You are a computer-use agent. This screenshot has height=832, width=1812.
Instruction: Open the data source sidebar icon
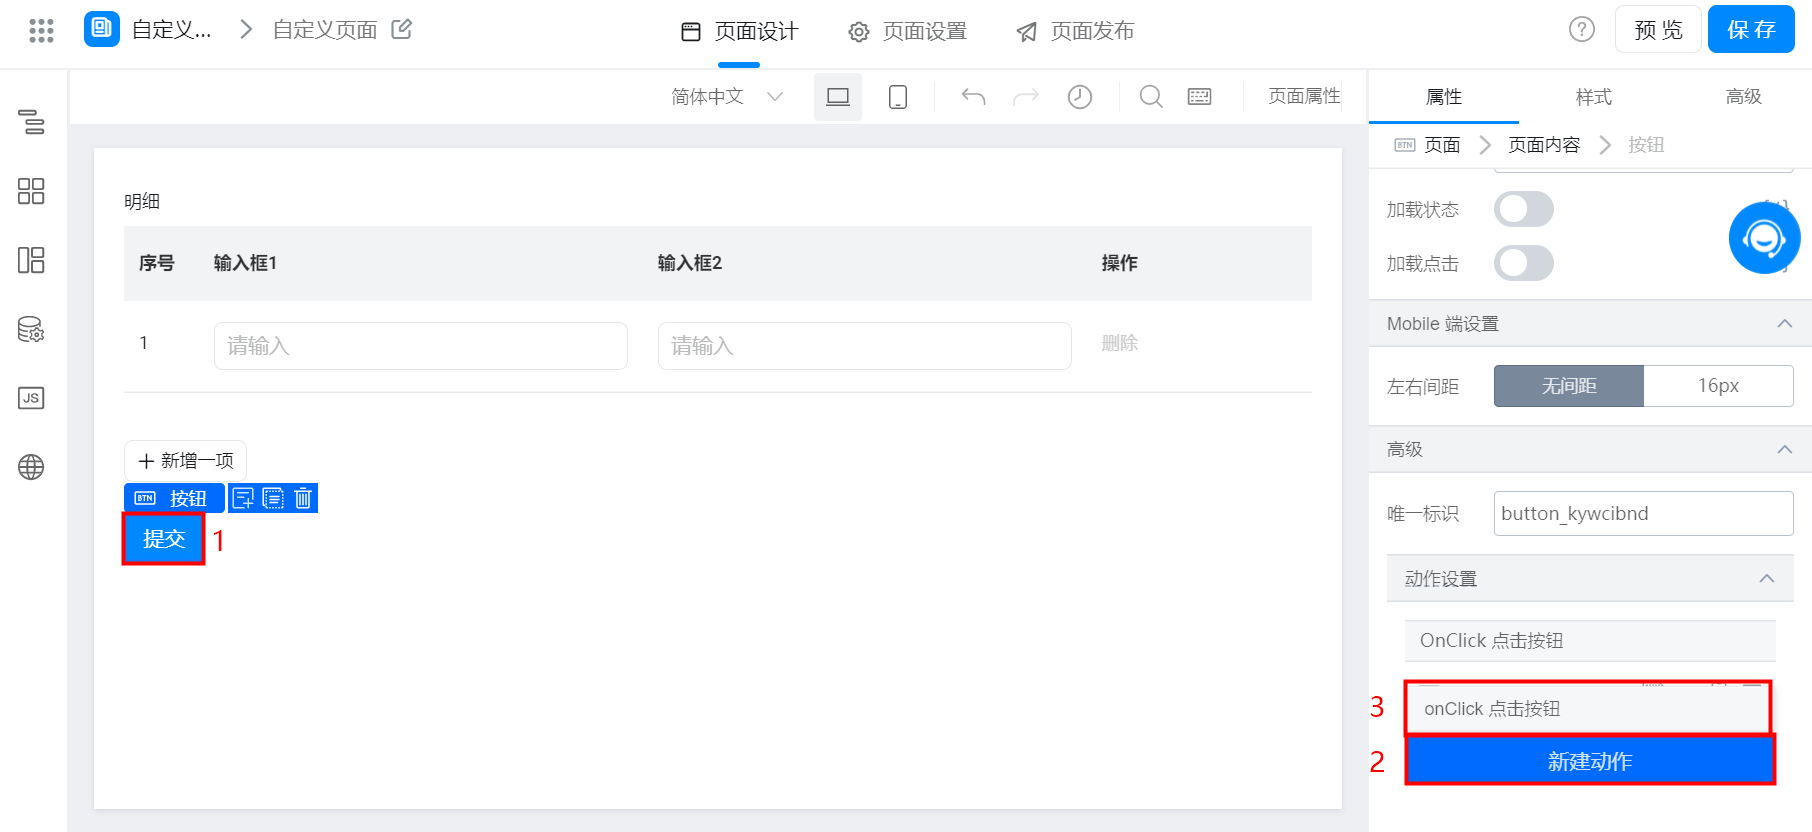(31, 329)
